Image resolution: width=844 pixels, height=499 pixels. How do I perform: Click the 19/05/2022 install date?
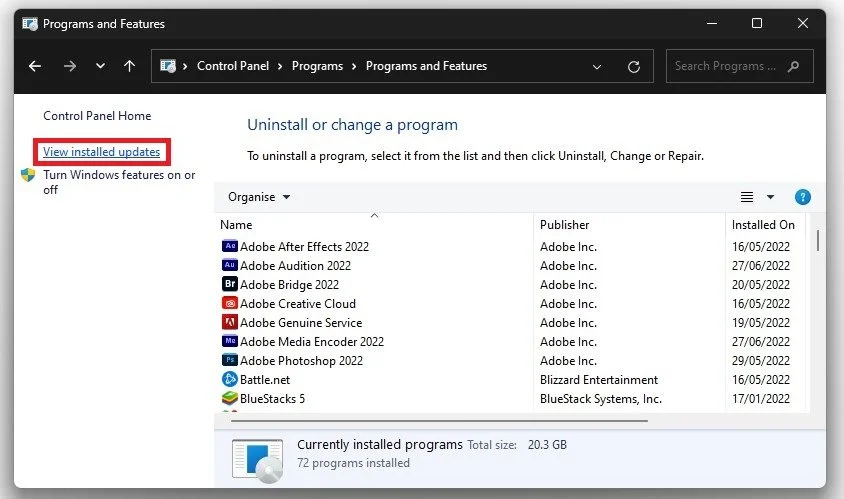pyautogui.click(x=761, y=323)
